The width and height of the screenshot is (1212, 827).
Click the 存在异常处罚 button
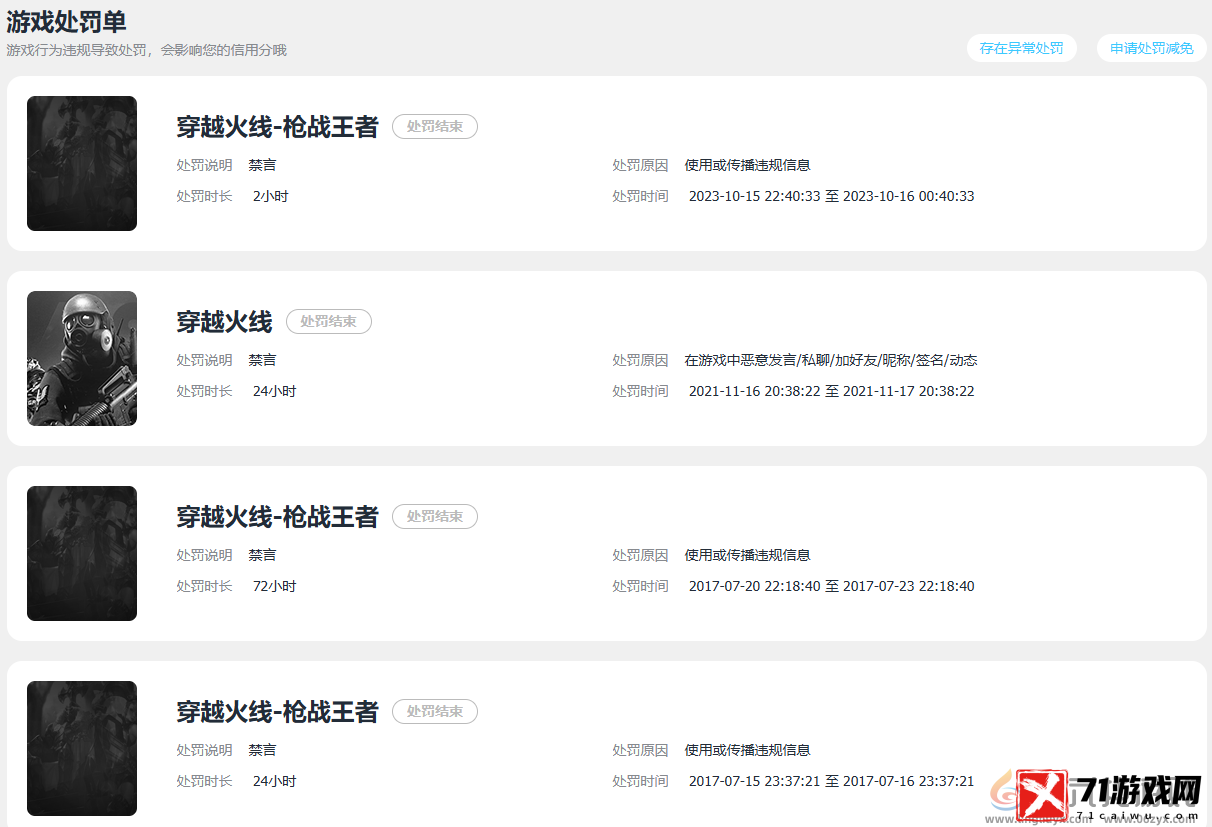point(1021,48)
